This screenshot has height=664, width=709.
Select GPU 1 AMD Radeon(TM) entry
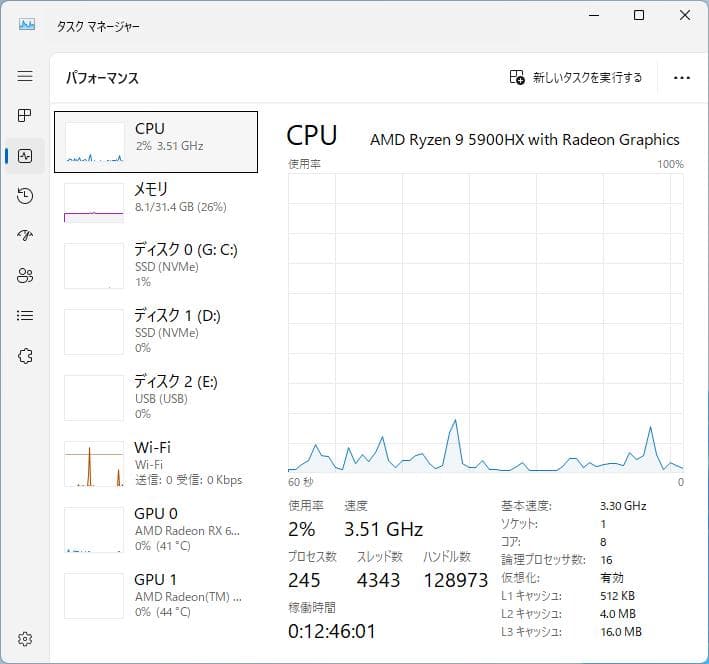click(156, 595)
